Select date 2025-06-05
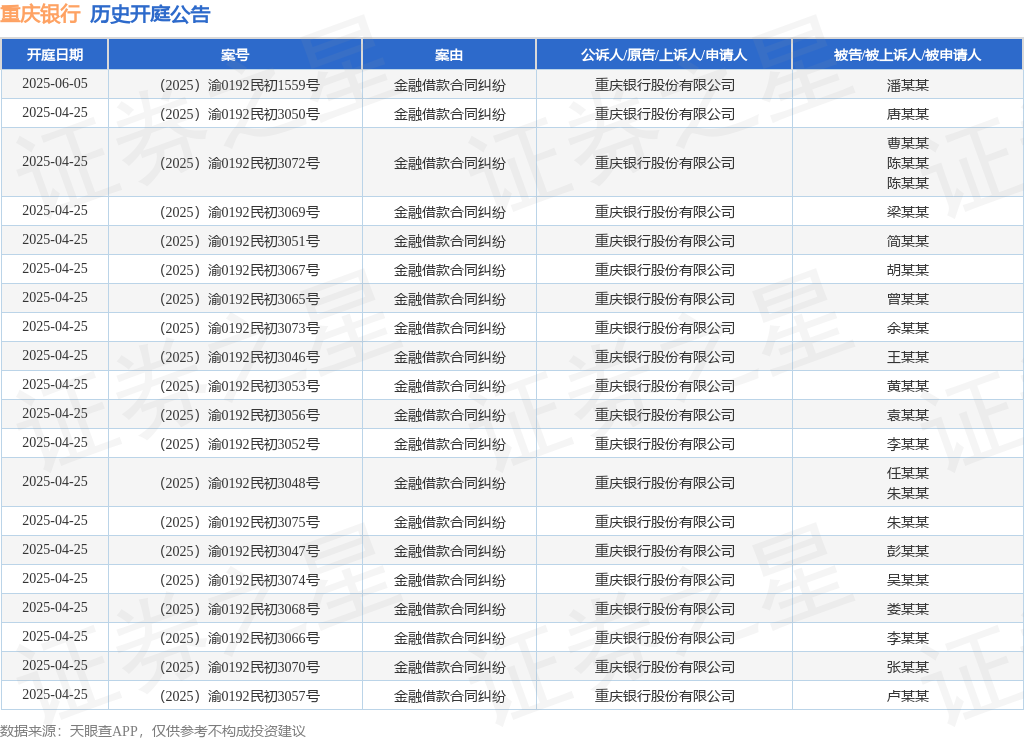 click(55, 84)
